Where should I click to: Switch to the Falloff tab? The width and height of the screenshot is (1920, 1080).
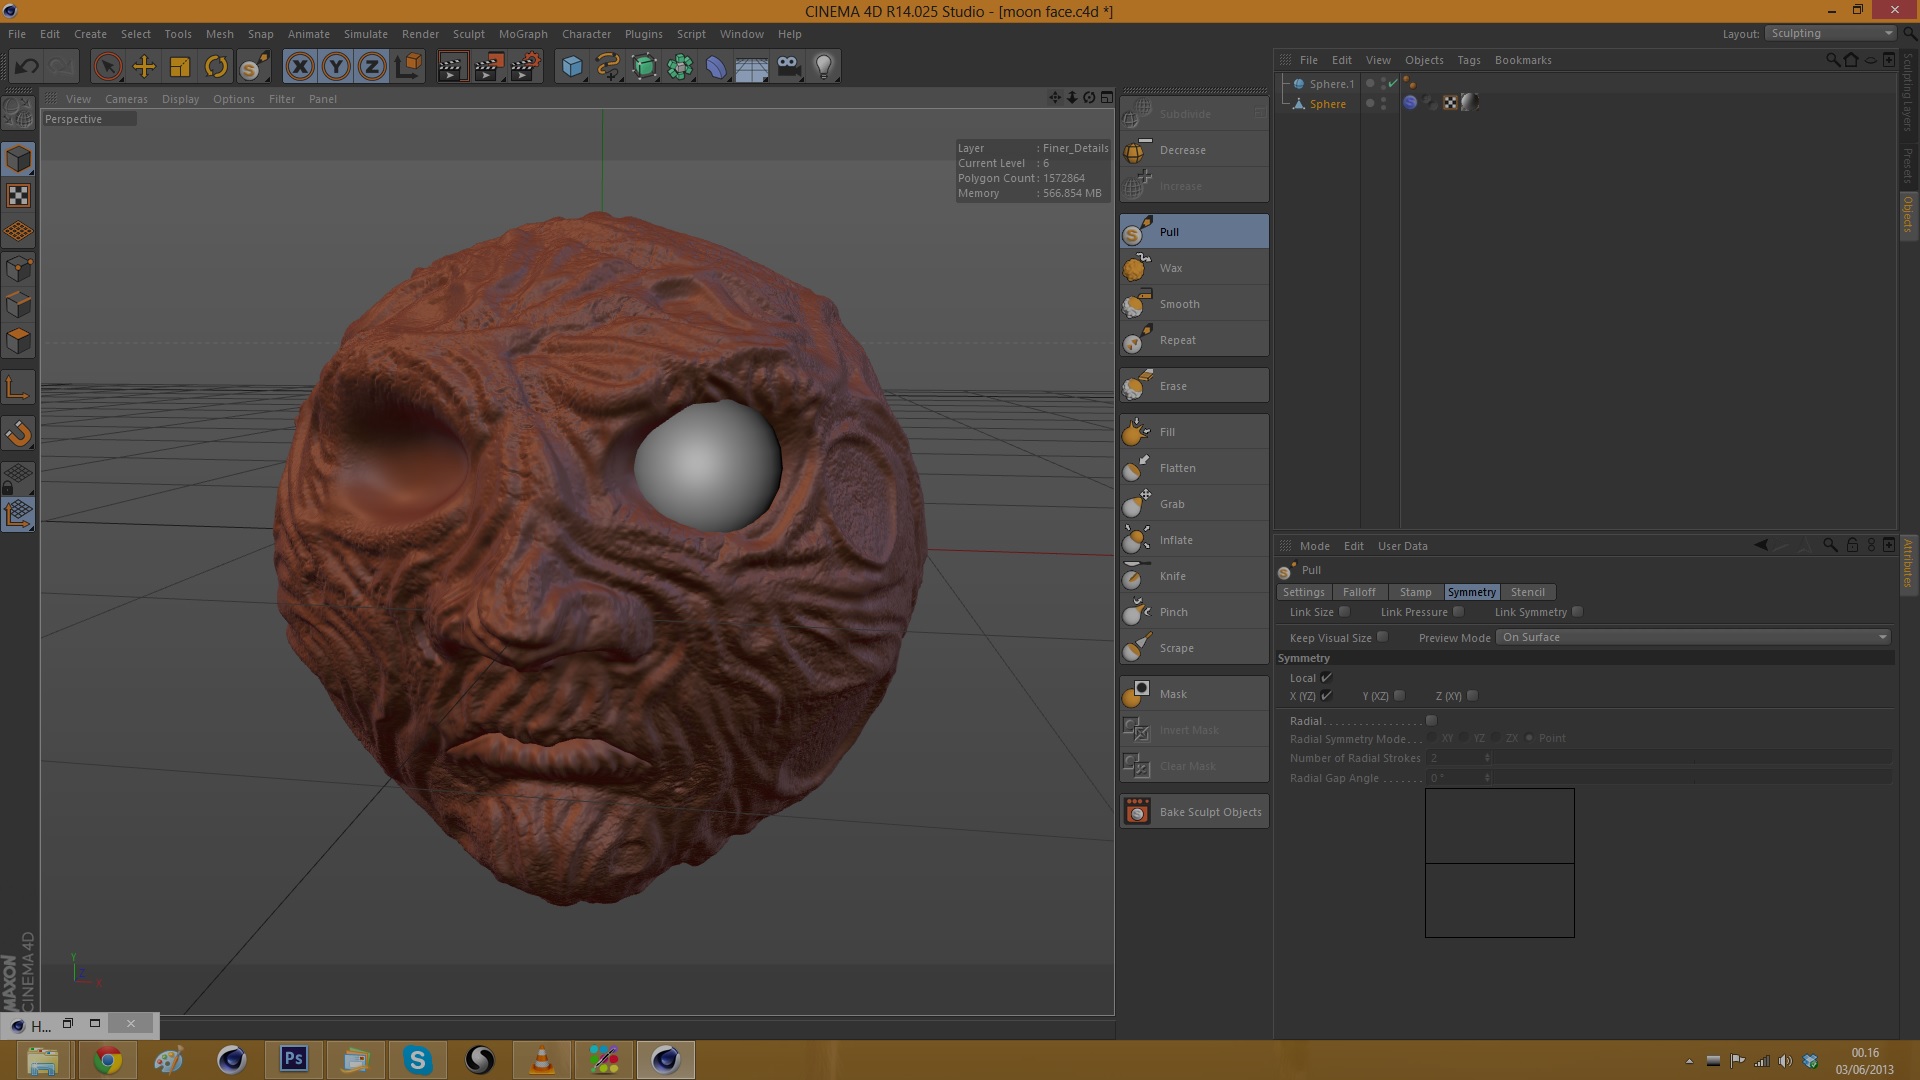1358,592
